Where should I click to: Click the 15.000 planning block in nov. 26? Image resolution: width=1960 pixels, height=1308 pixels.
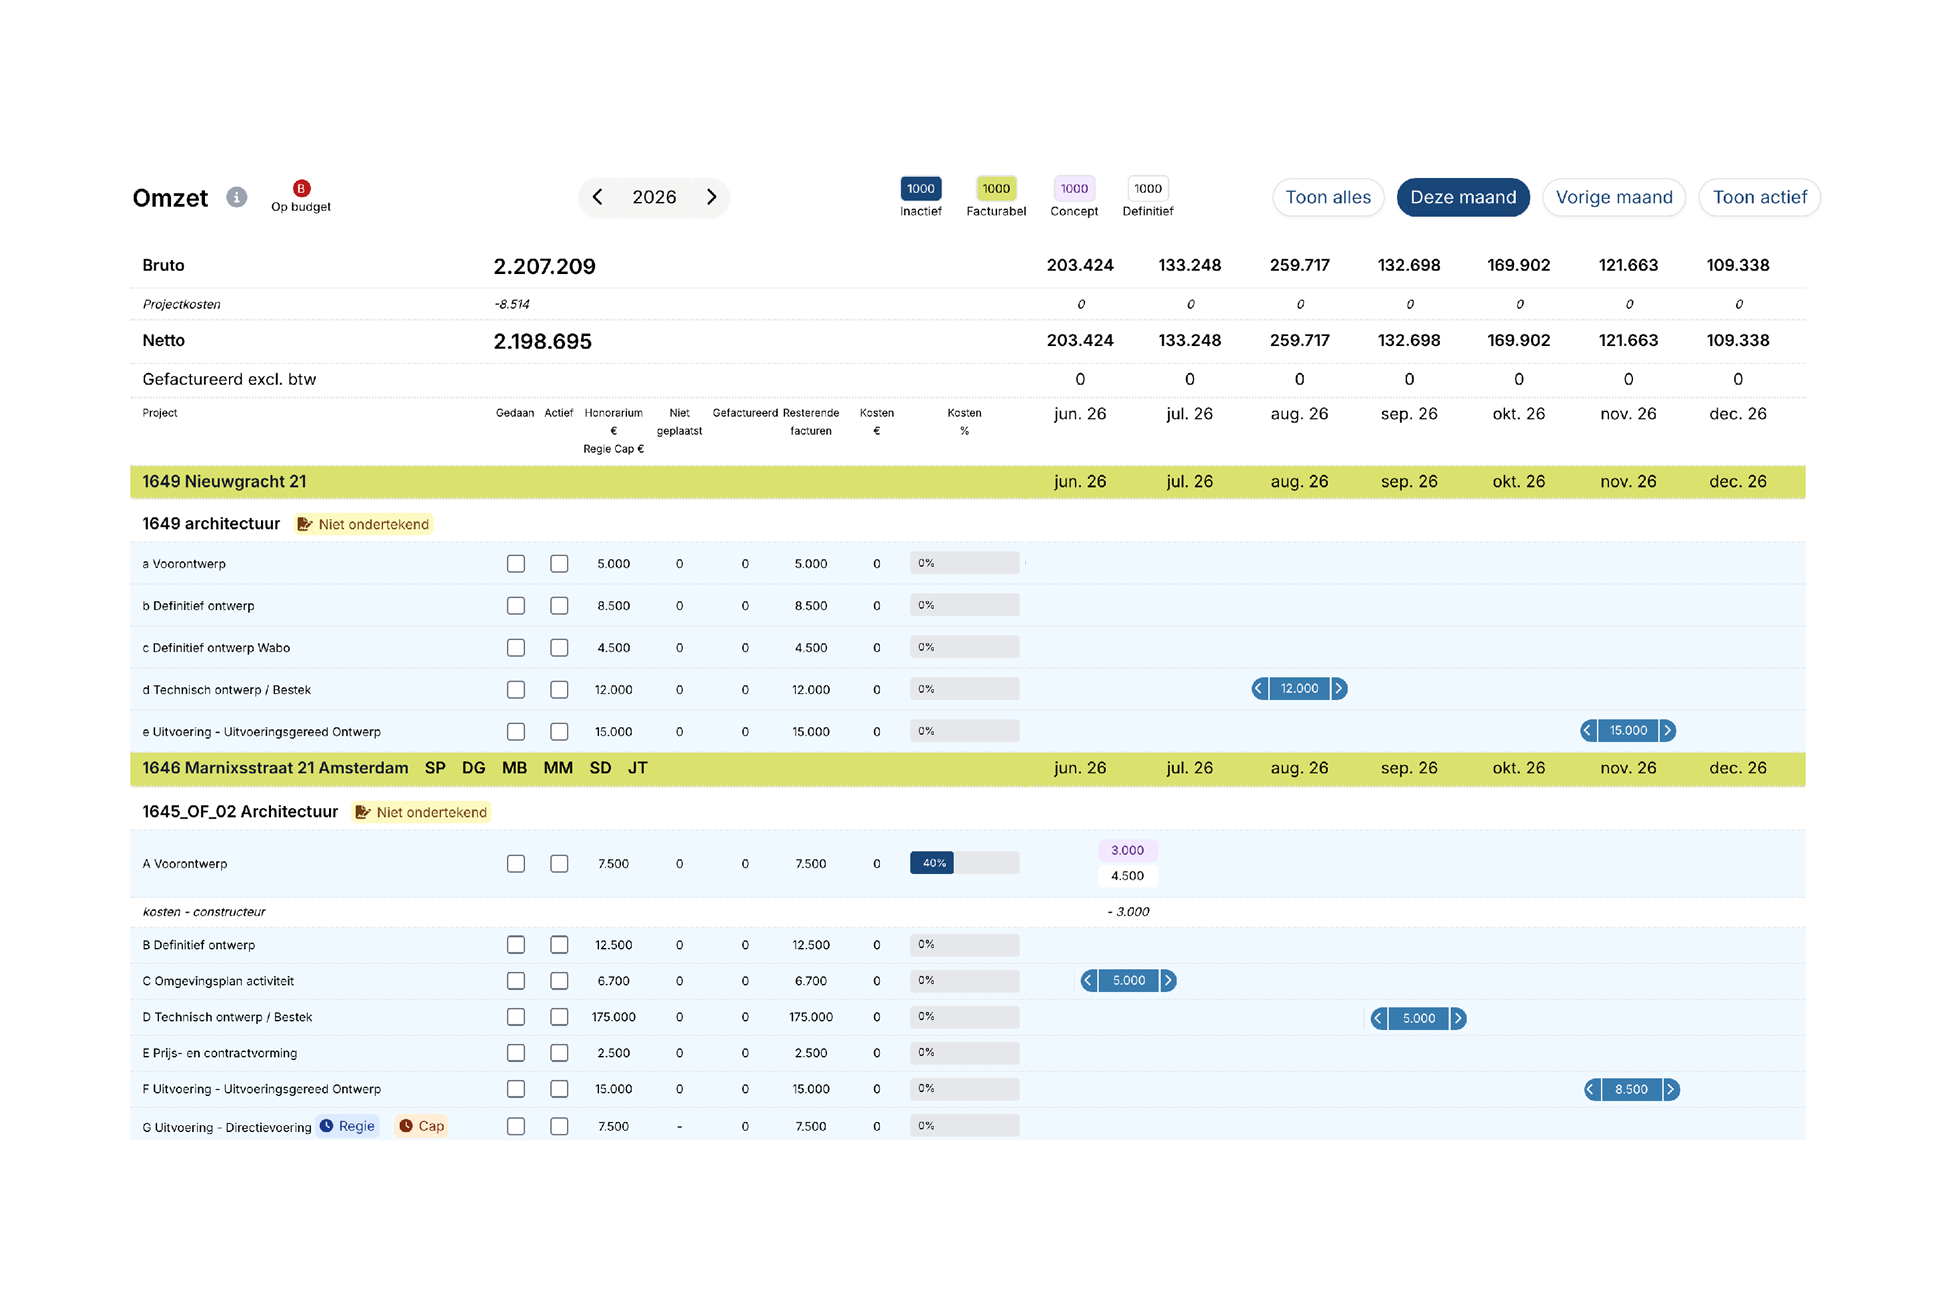coord(1628,731)
